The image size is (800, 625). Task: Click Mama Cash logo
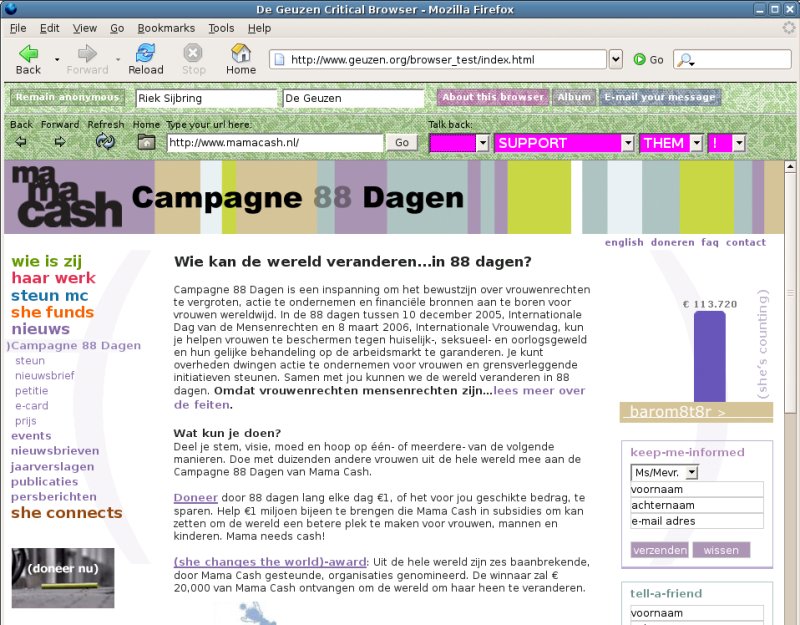point(67,196)
